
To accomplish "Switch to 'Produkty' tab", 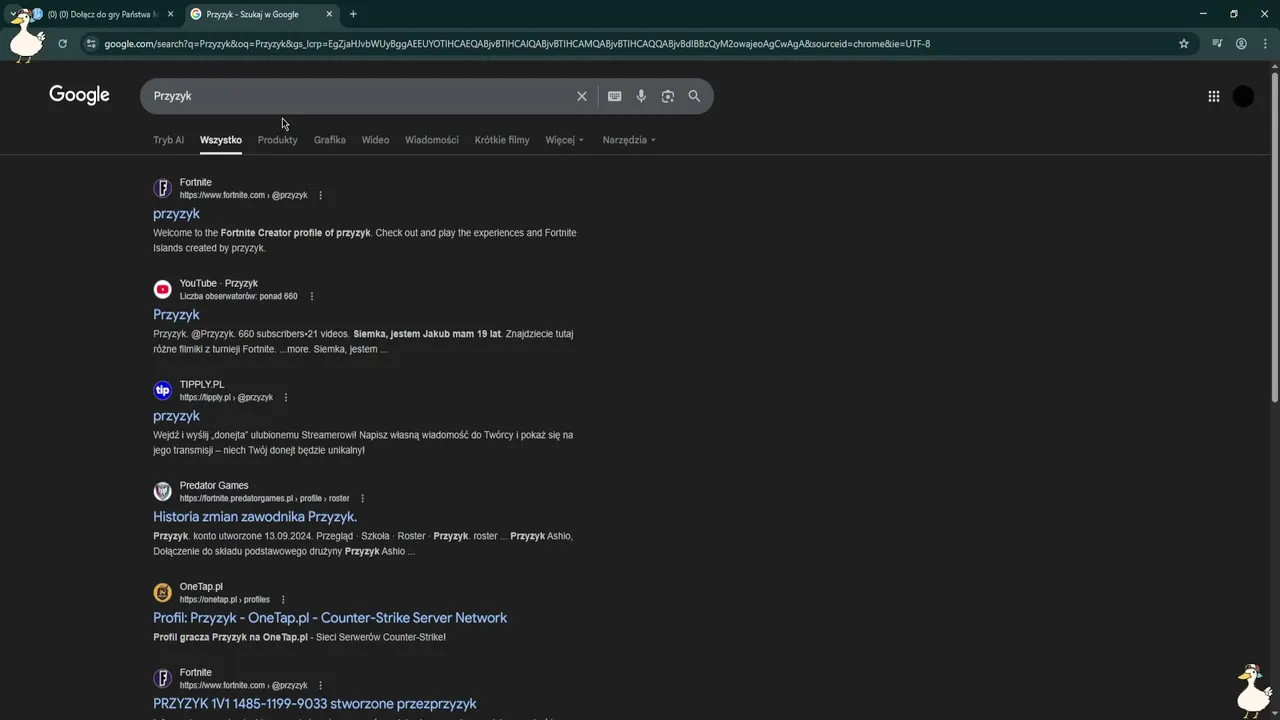I will (277, 140).
